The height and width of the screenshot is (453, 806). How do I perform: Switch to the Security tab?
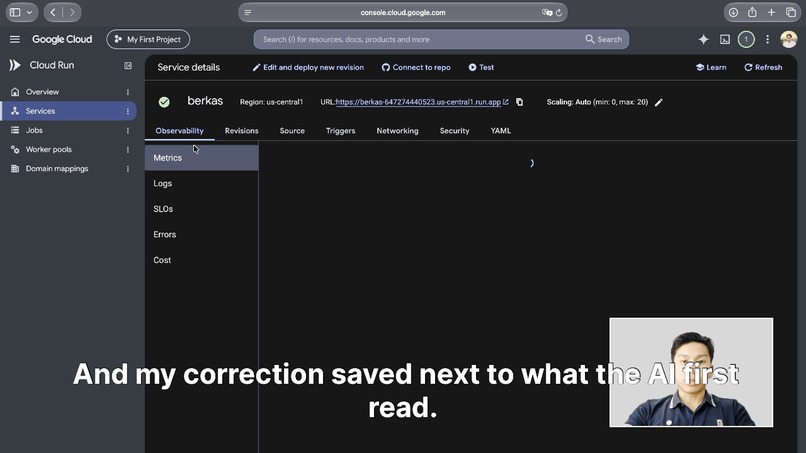(x=454, y=131)
